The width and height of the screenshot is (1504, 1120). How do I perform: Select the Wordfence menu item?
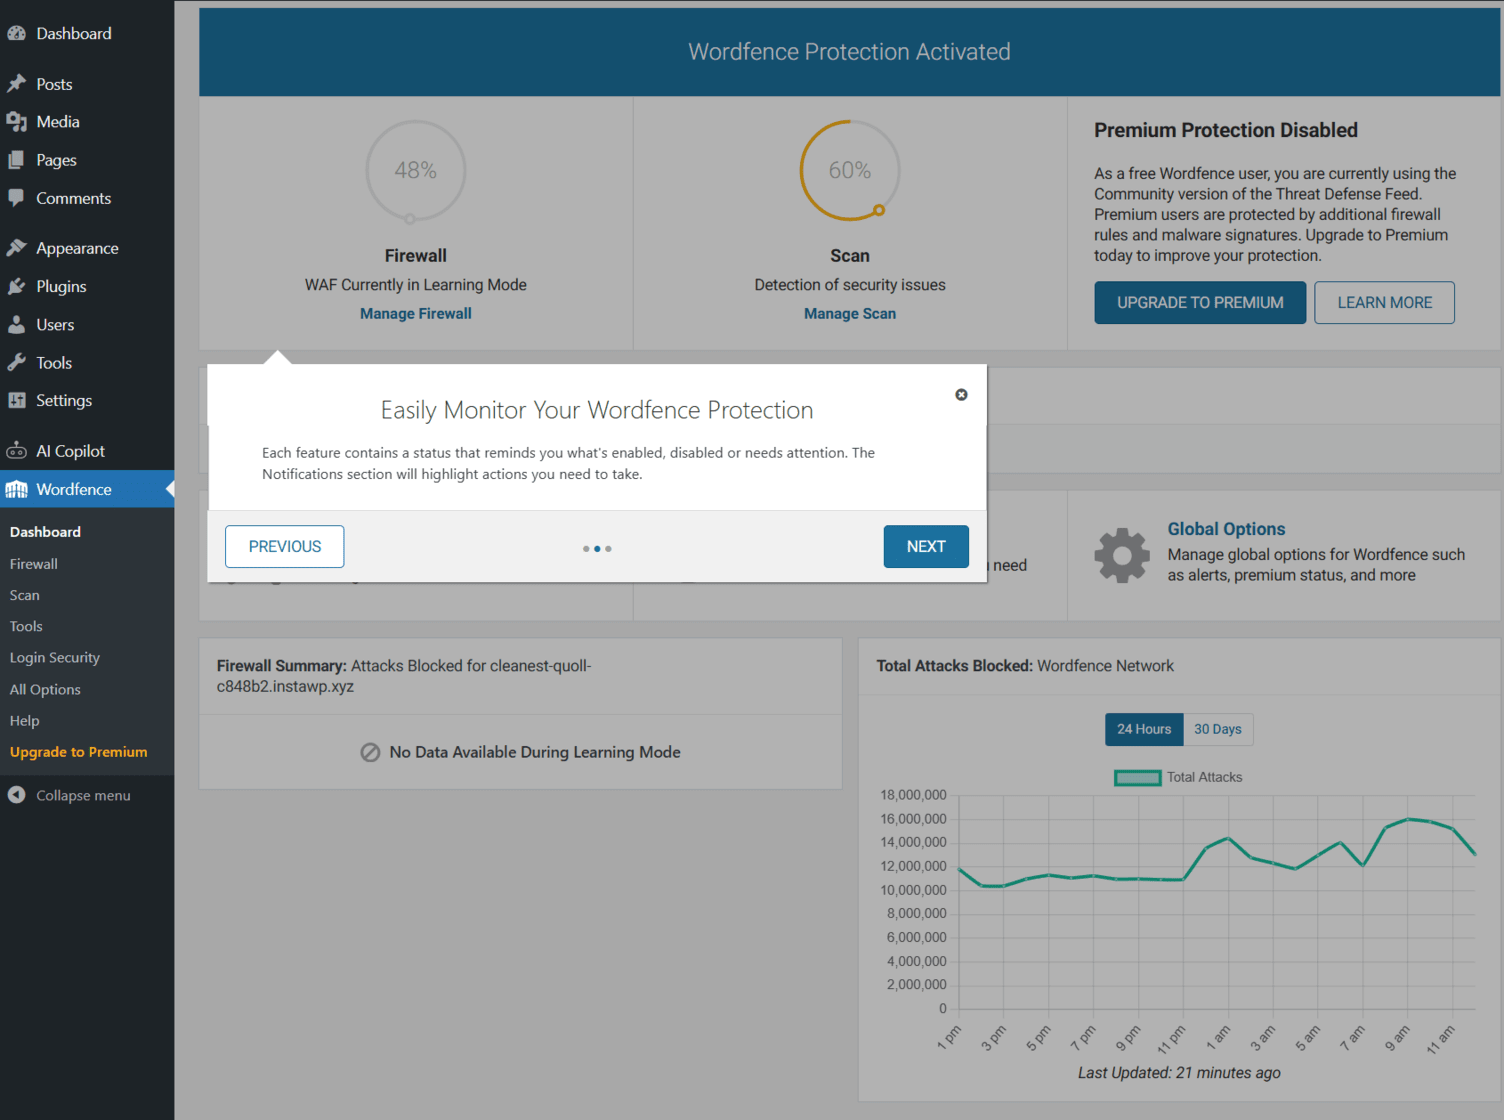coord(87,489)
